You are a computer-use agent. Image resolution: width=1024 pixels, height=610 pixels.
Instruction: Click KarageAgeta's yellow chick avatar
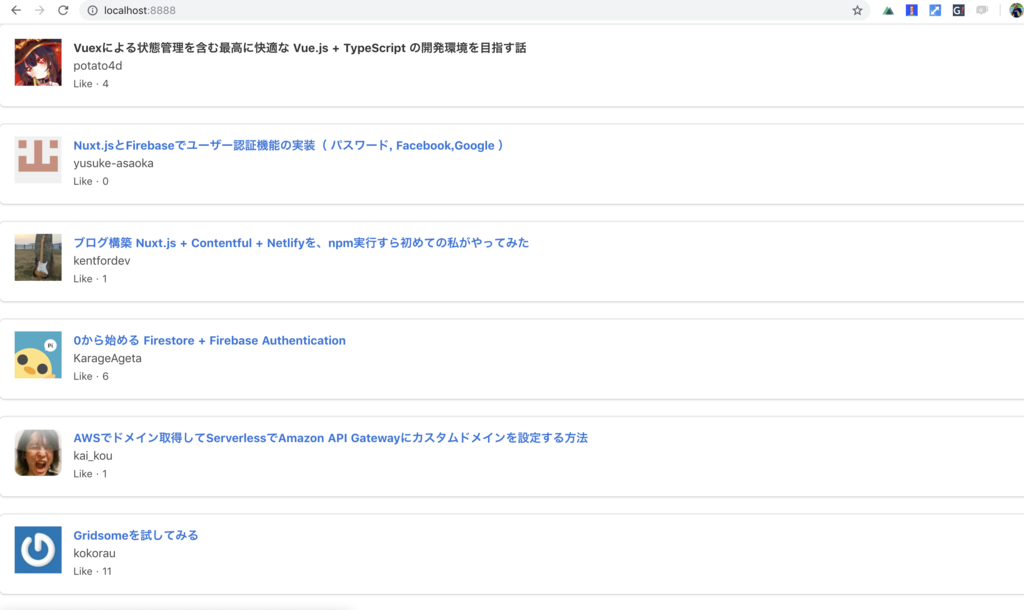pos(38,355)
